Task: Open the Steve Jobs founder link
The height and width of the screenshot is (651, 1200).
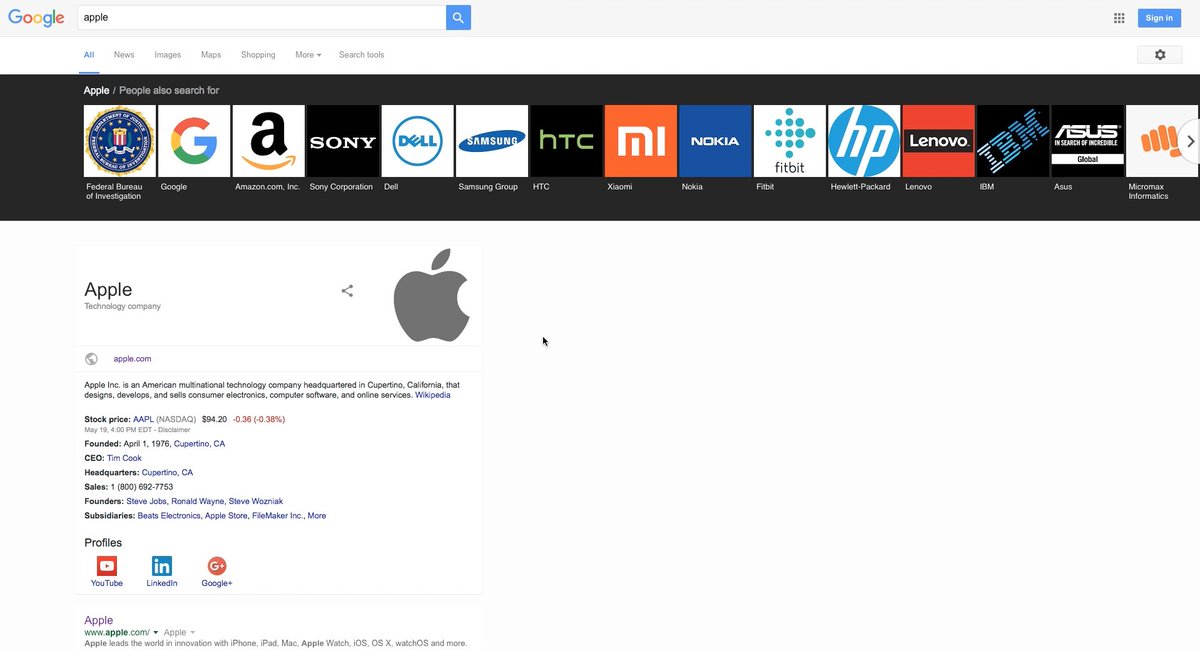Action: click(x=146, y=502)
